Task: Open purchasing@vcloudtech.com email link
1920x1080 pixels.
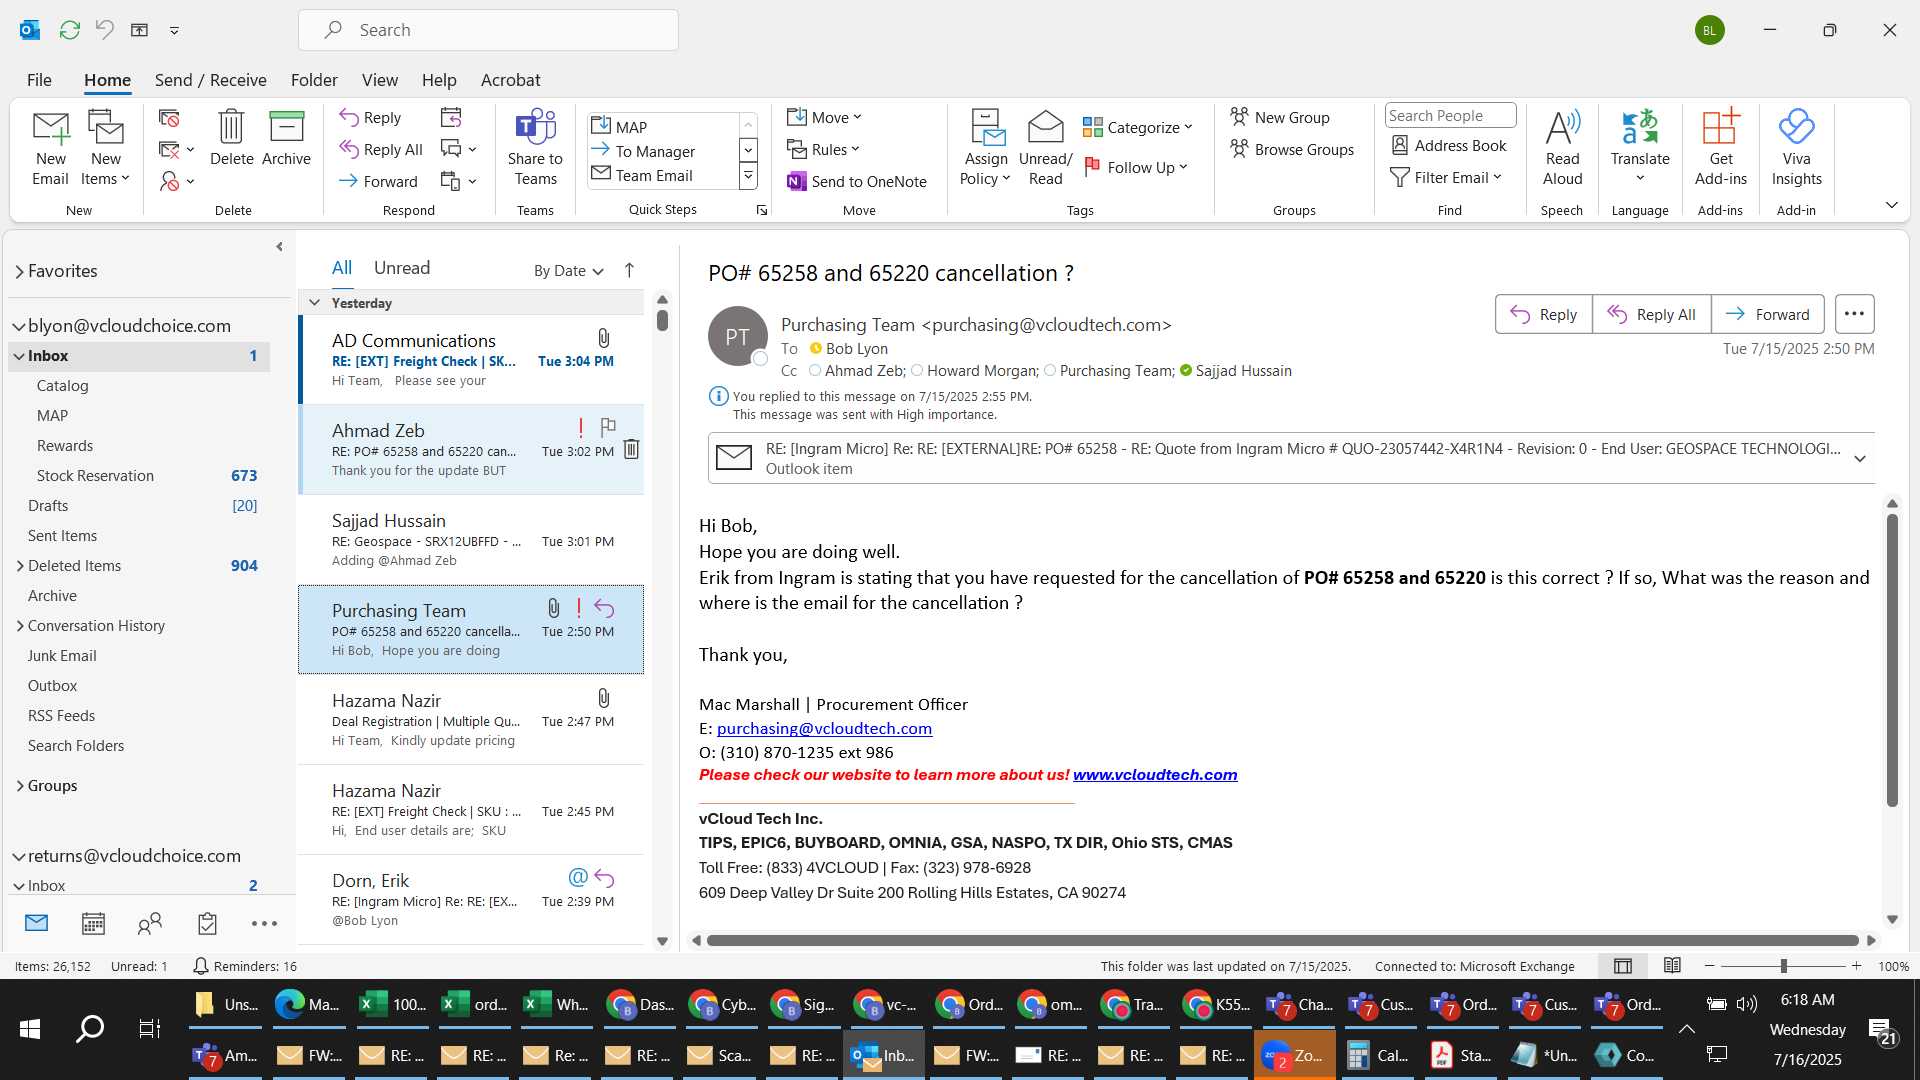Action: 824,729
